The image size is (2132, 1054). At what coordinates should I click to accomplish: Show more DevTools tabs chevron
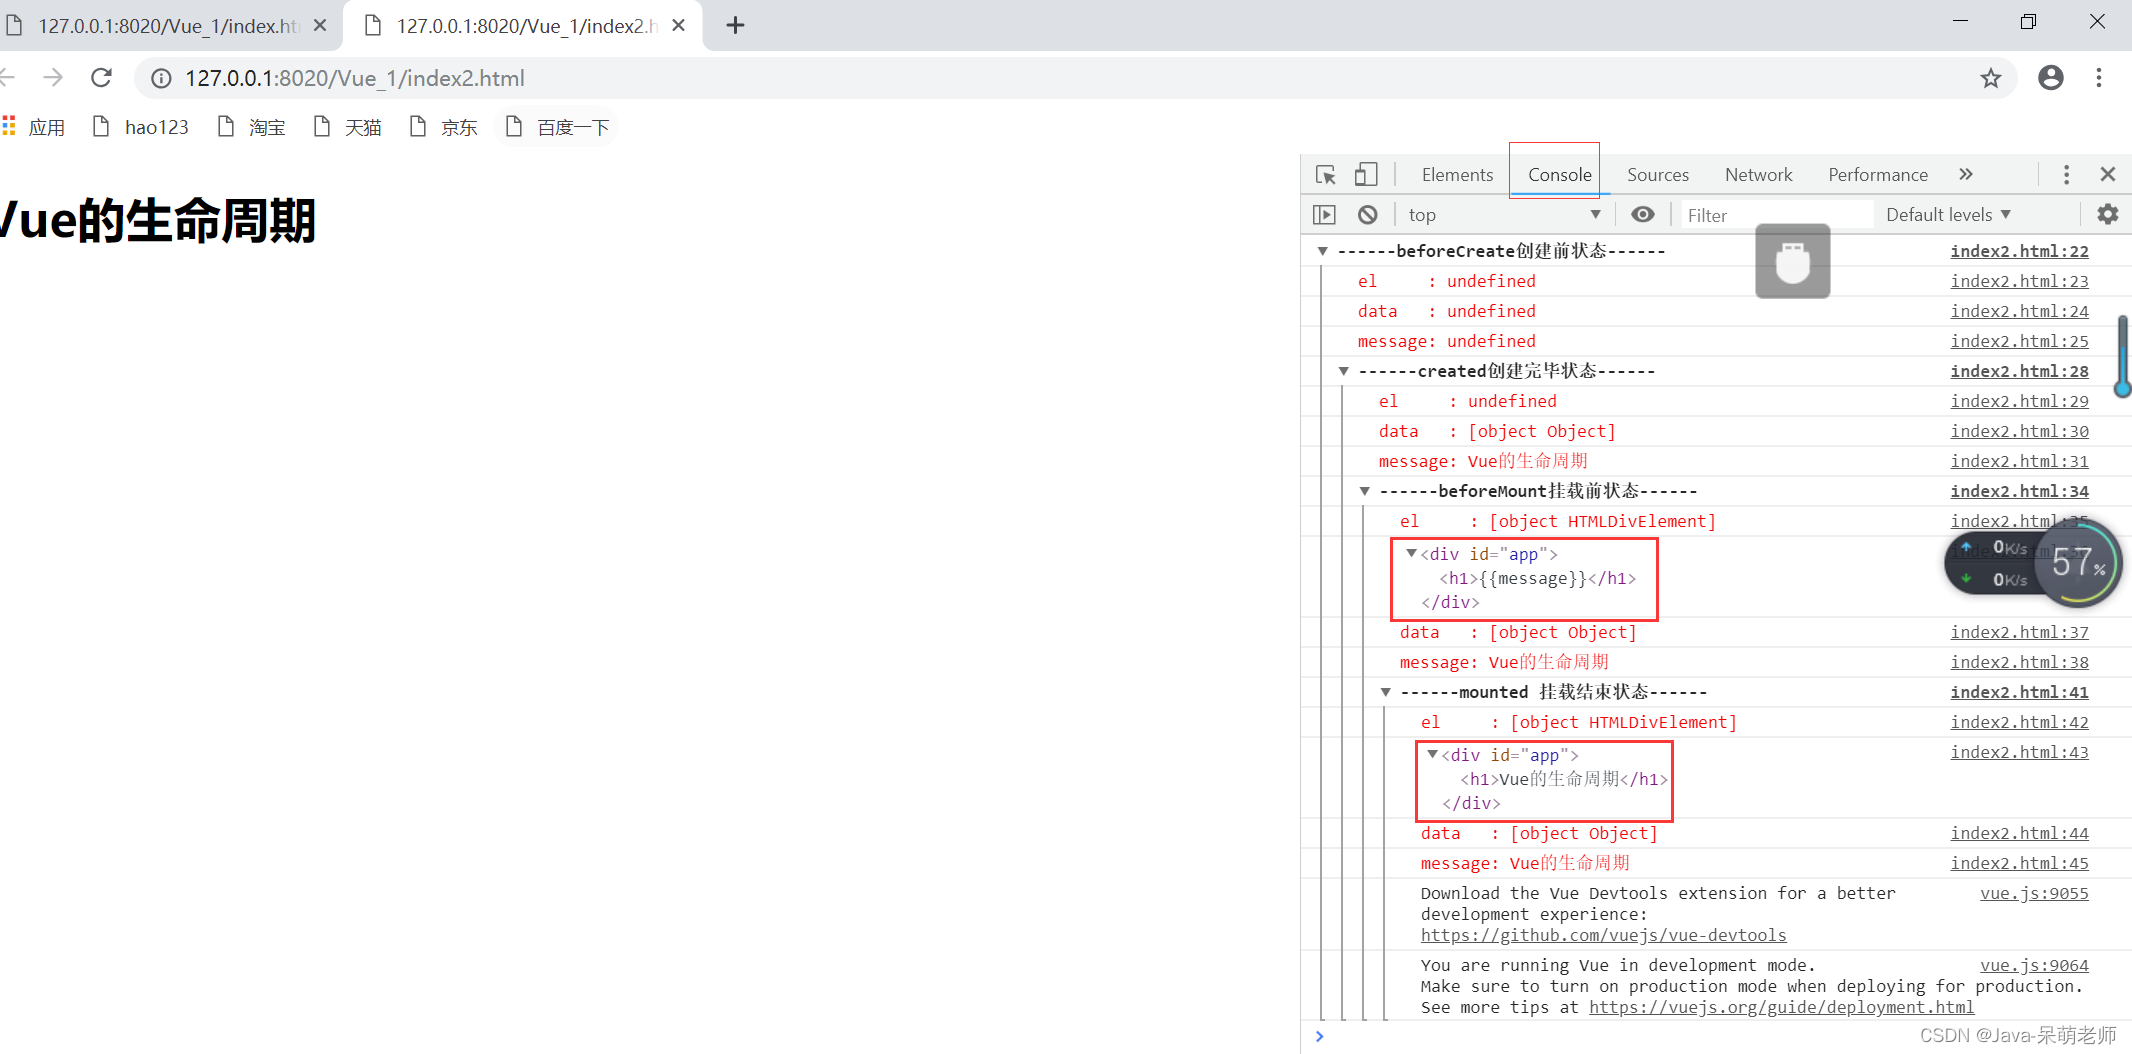1966,175
